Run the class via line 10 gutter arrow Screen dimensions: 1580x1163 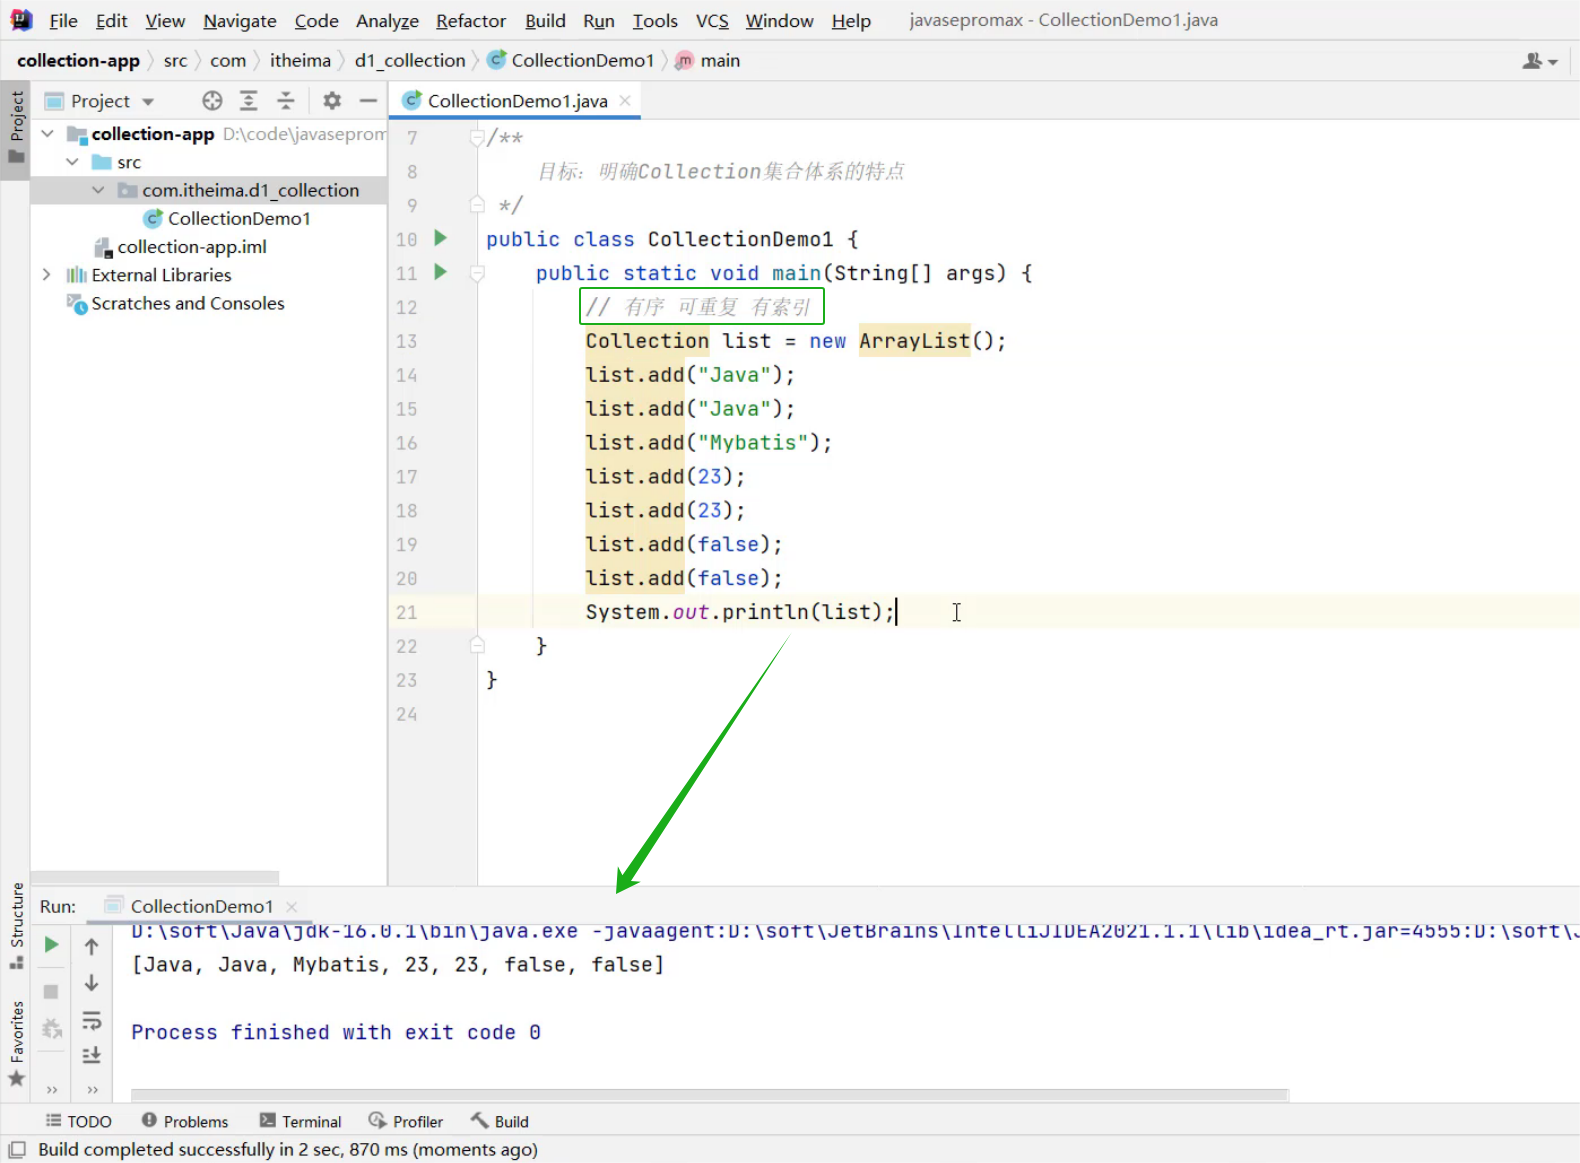pyautogui.click(x=440, y=238)
